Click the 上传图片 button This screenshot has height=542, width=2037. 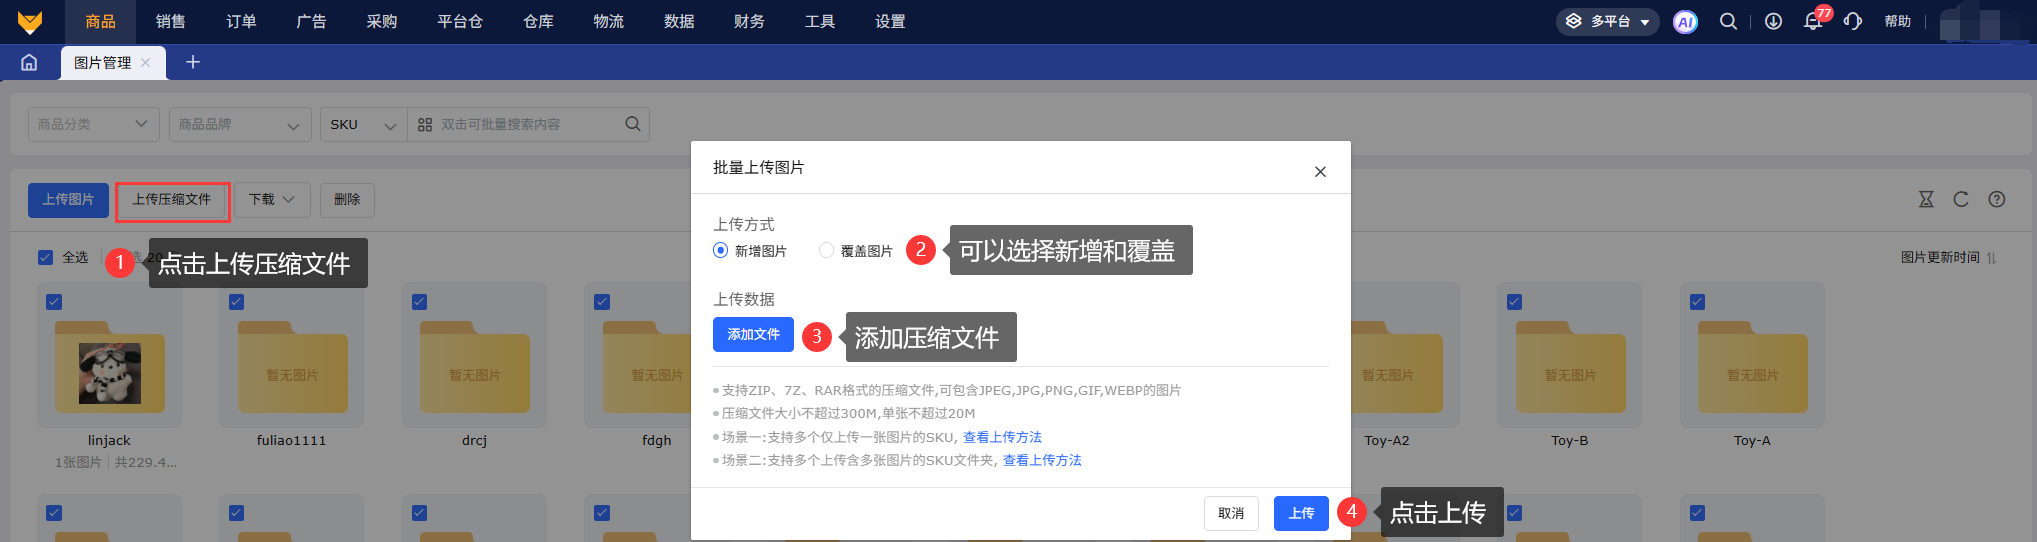coord(68,200)
